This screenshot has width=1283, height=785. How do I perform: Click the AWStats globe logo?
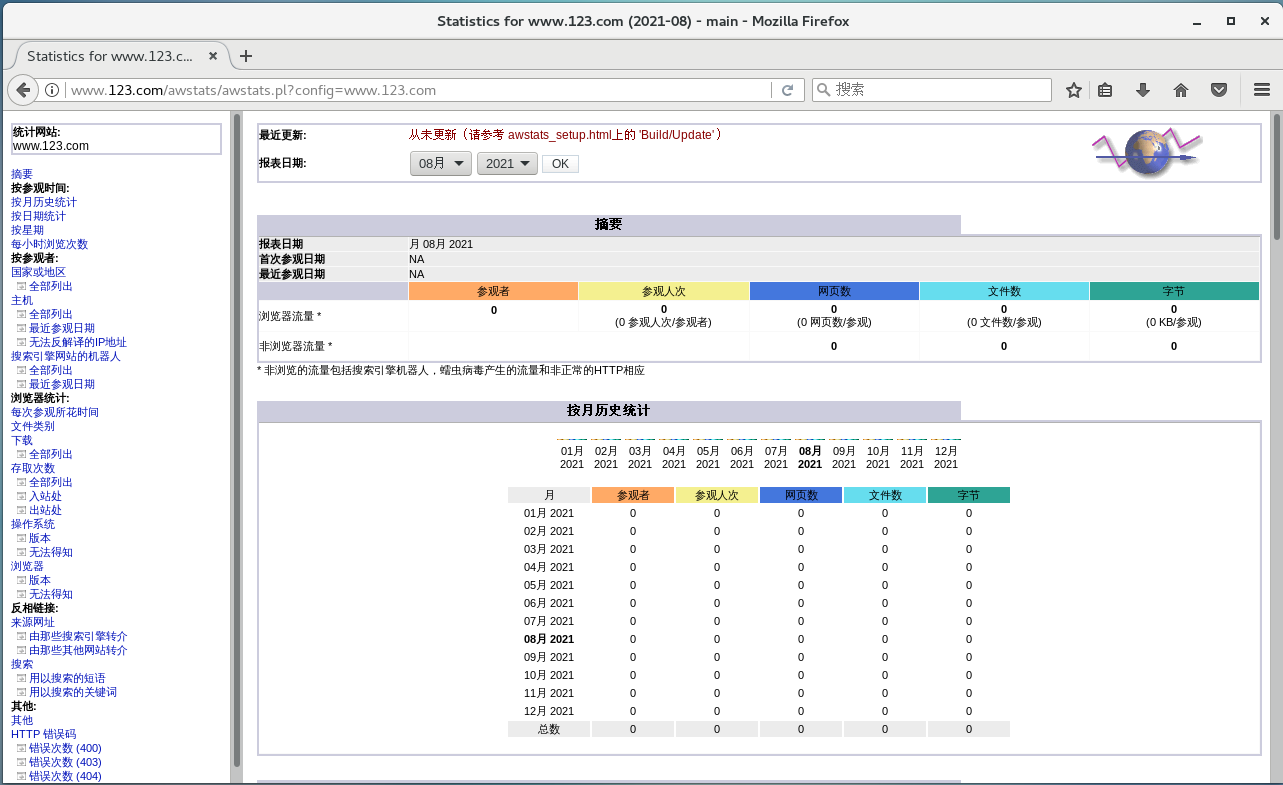tap(1146, 152)
